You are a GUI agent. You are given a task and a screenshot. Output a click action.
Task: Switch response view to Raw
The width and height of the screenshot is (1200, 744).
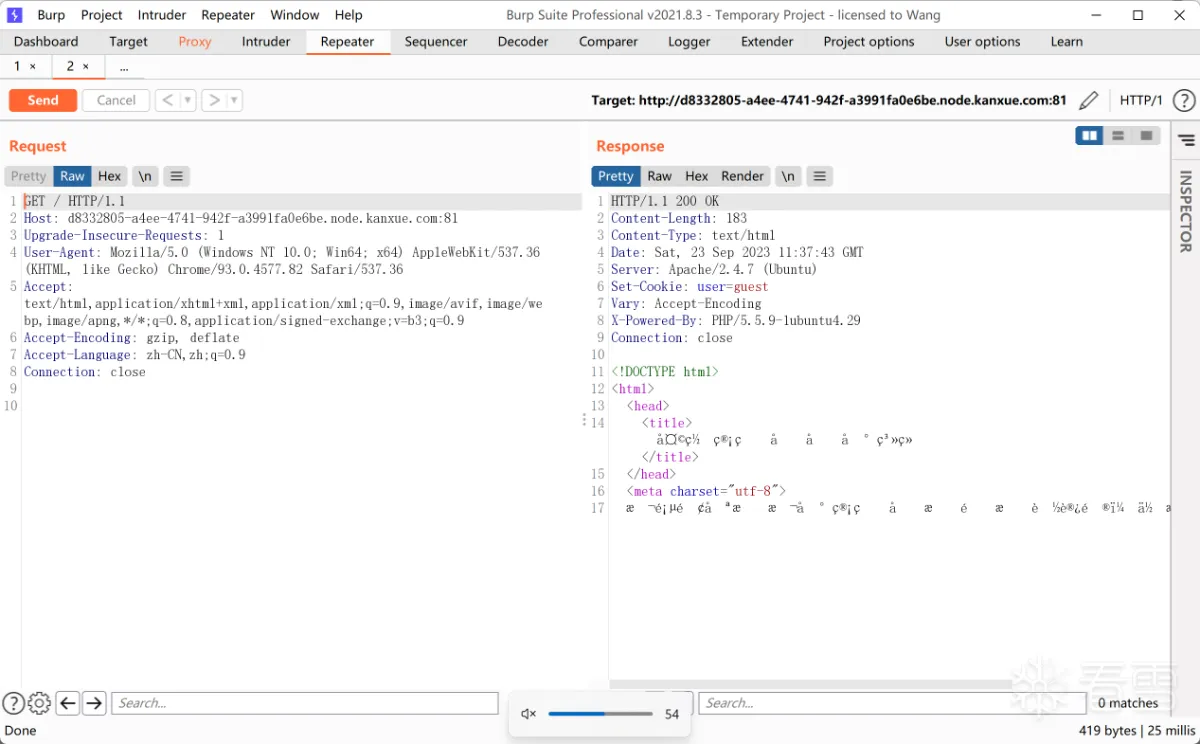coord(660,176)
